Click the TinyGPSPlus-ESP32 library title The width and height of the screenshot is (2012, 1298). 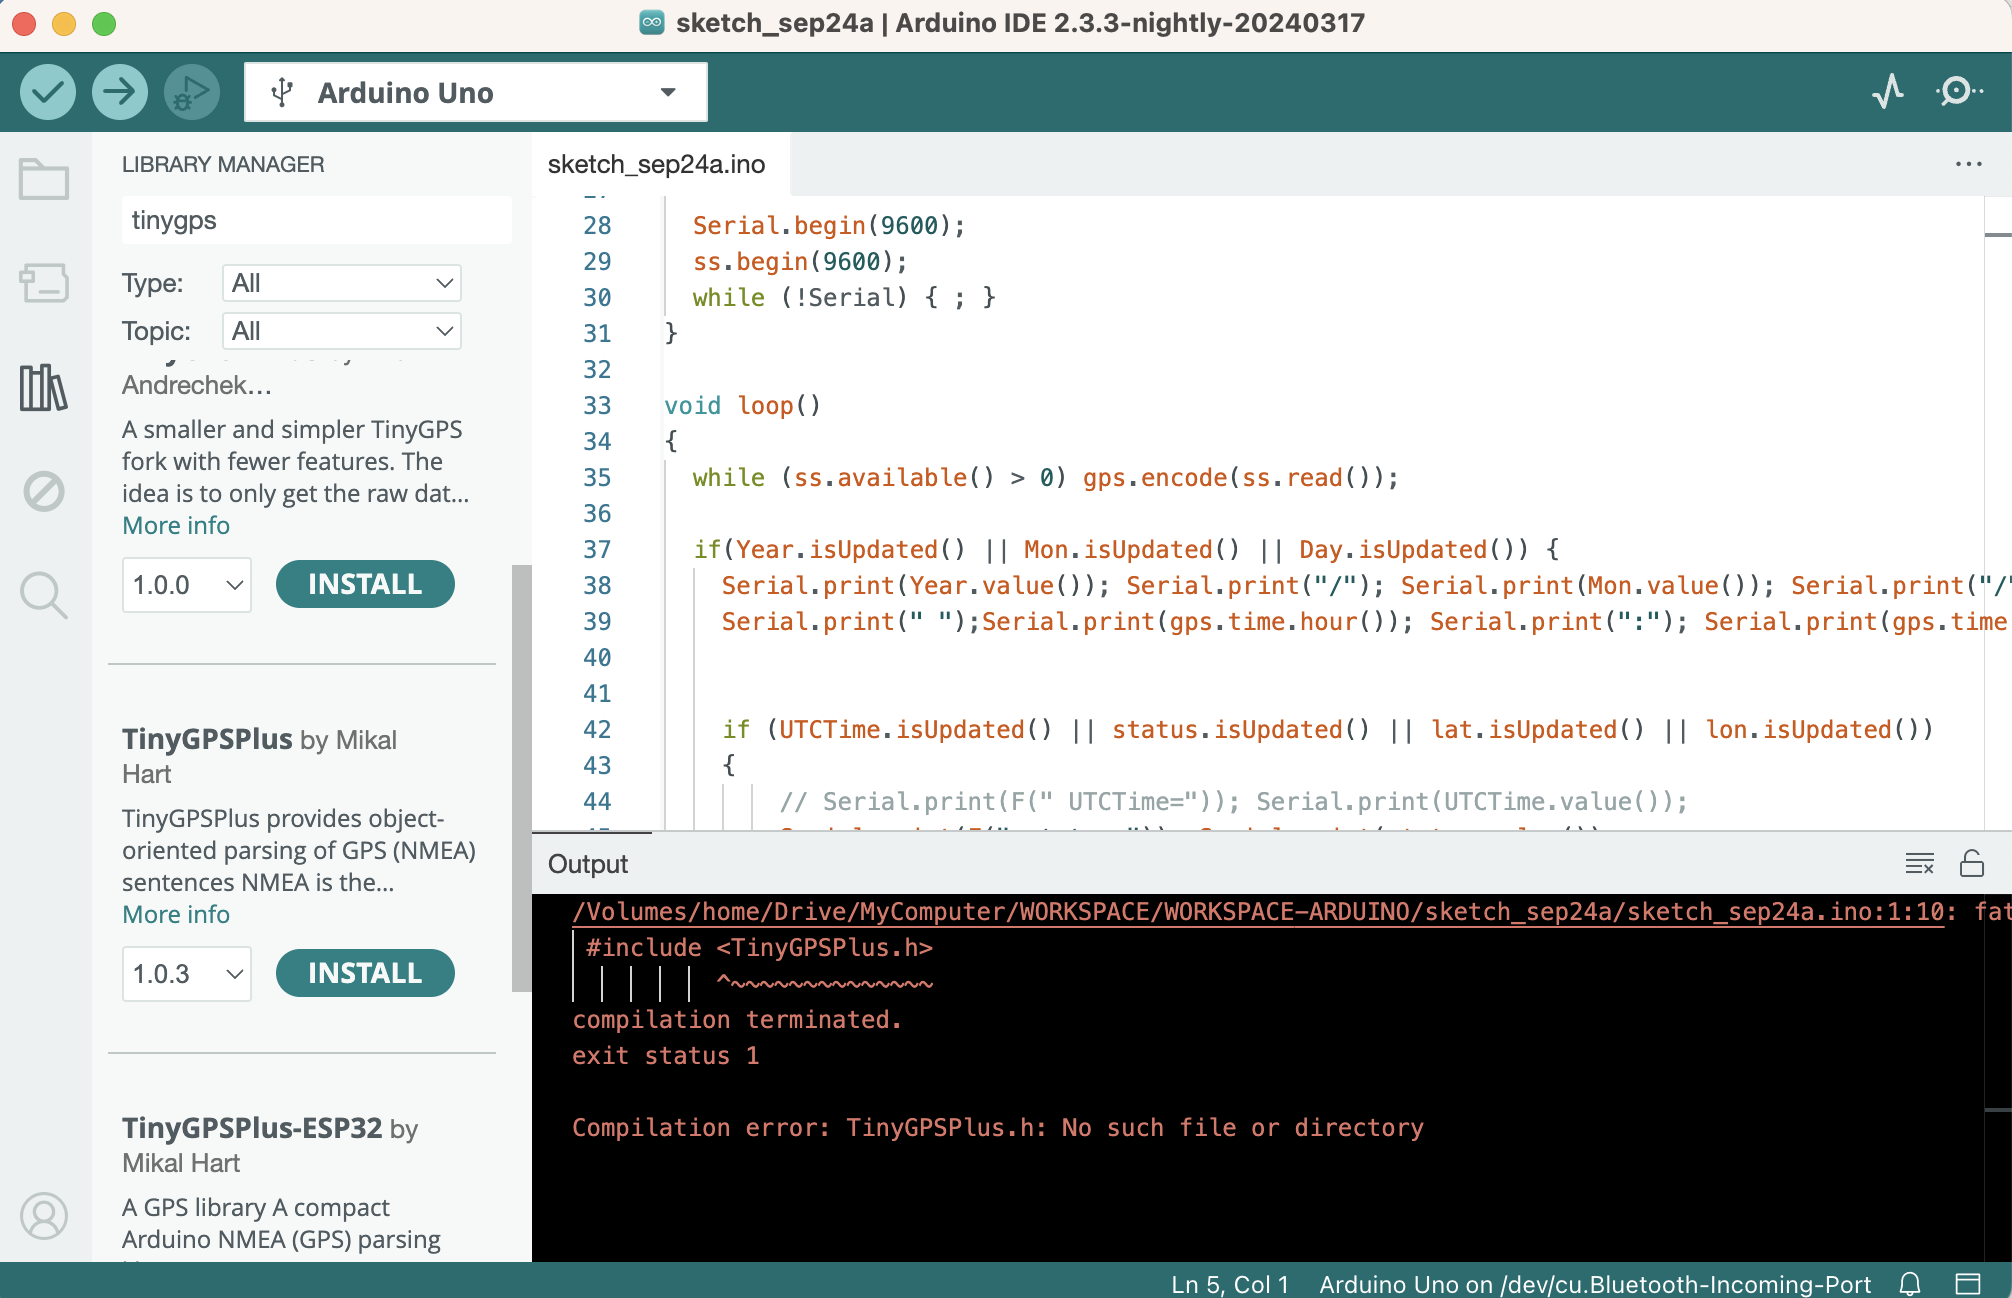tap(252, 1127)
